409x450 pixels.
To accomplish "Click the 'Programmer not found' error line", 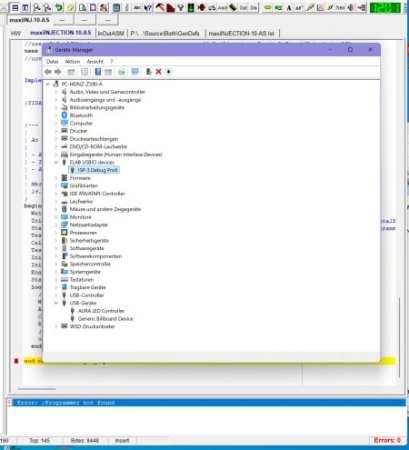I will (206, 403).
